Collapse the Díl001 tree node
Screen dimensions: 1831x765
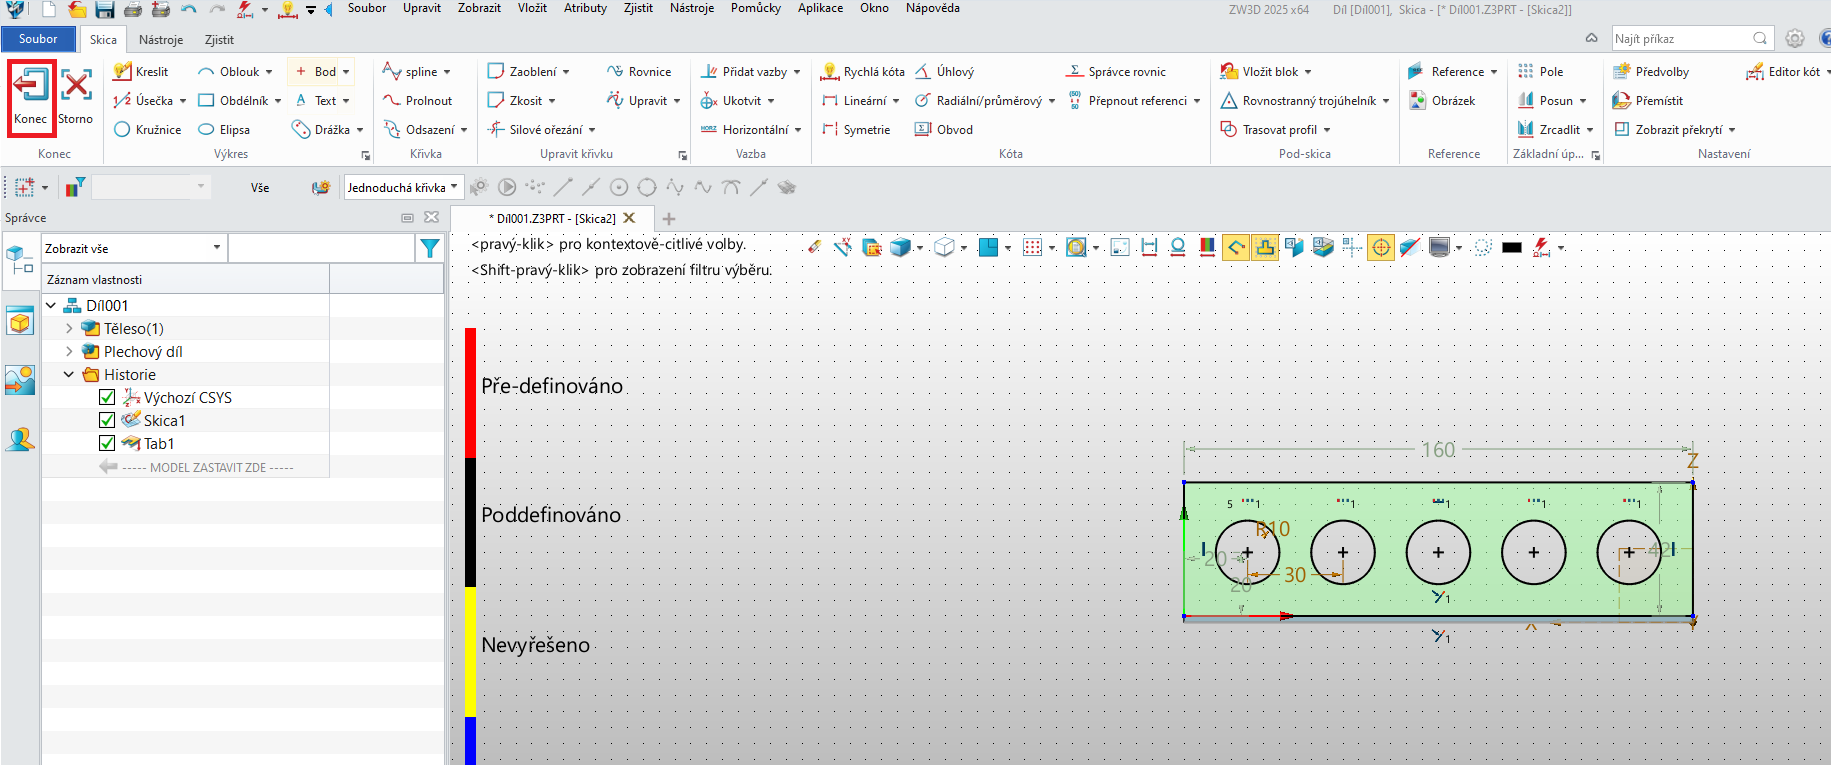tap(51, 305)
